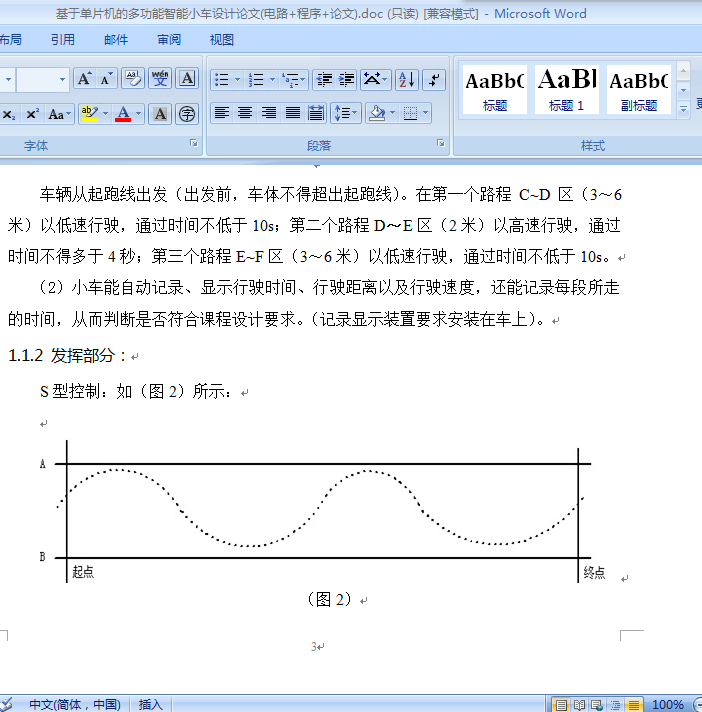Click the font size input box
This screenshot has height=712, width=702.
(x=37, y=79)
